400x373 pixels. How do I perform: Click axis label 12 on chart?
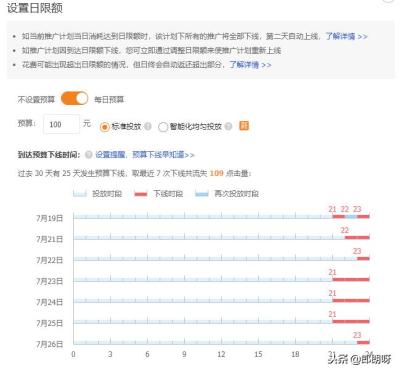pos(221,354)
